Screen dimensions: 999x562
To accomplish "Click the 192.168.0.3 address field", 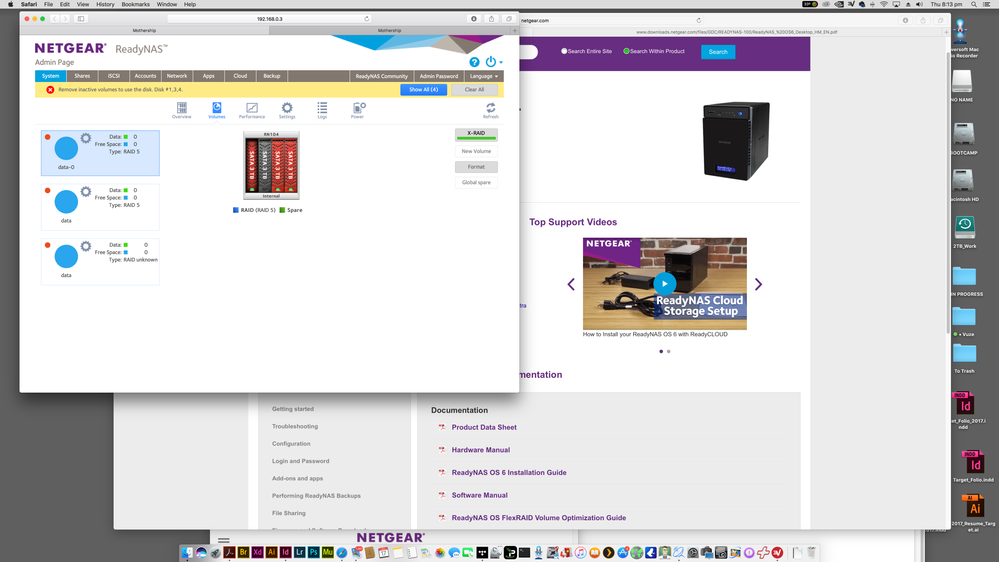I will tap(270, 18).
